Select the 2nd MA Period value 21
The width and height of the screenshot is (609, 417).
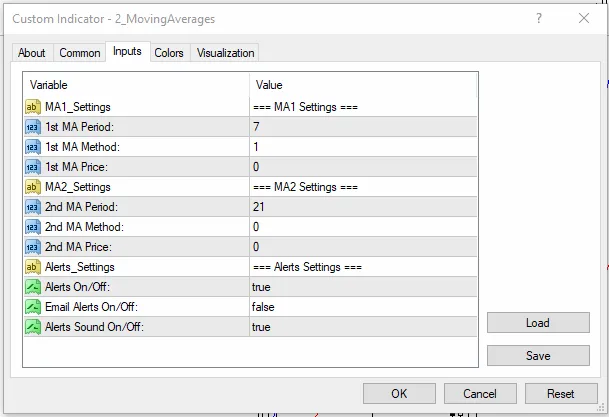[x=363, y=207]
